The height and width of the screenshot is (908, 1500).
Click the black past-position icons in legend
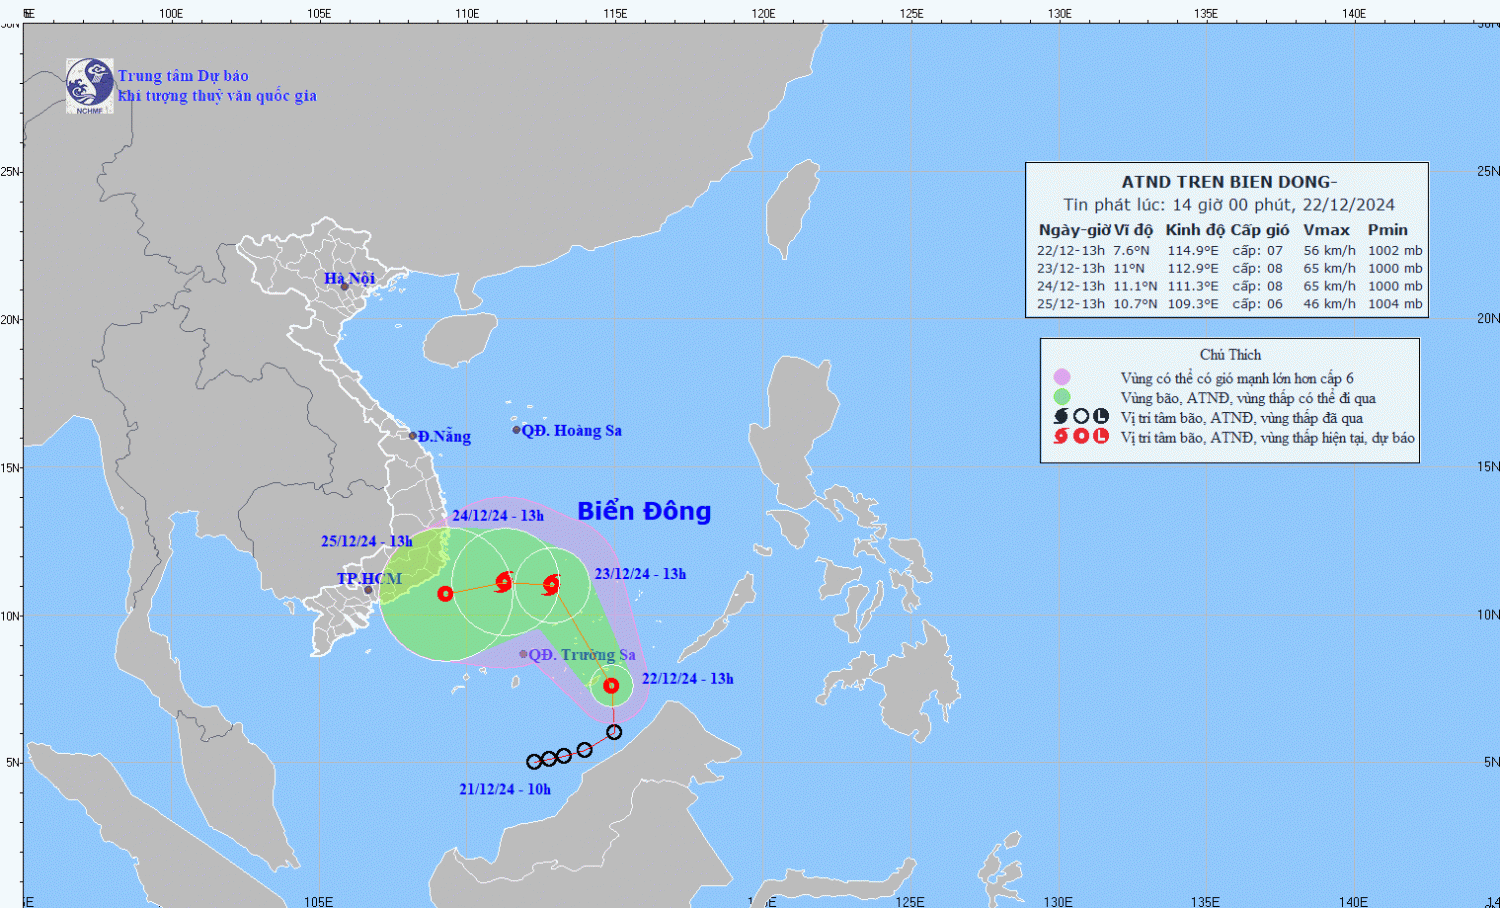click(1080, 417)
